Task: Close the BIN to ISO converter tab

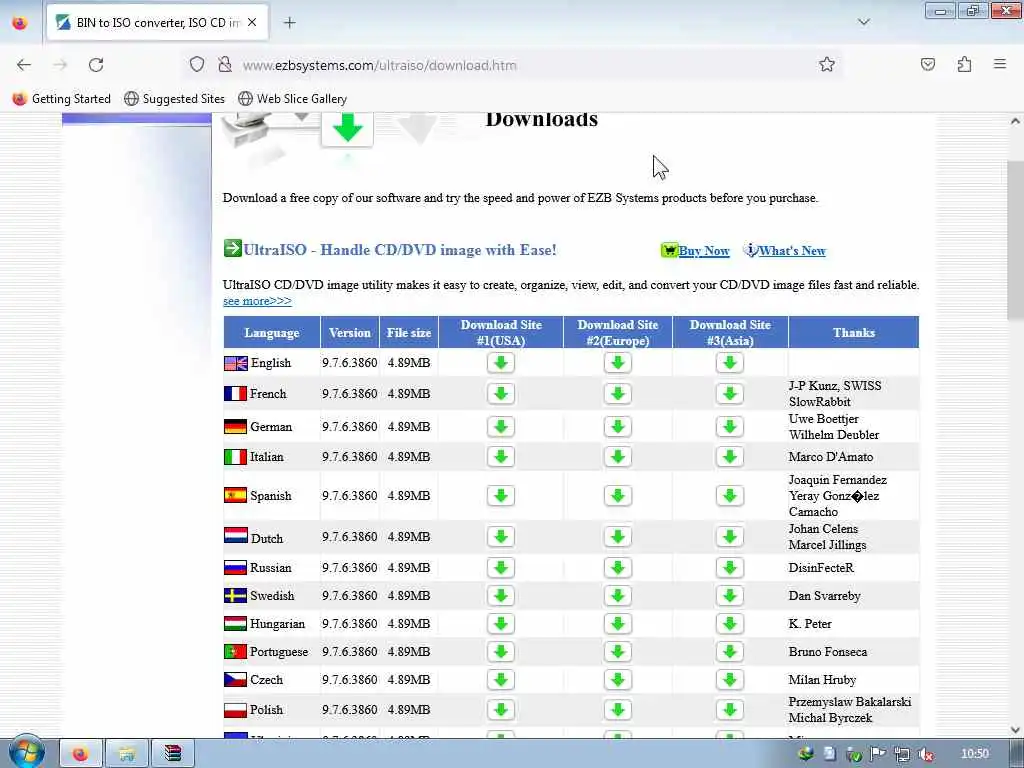Action: pyautogui.click(x=252, y=23)
